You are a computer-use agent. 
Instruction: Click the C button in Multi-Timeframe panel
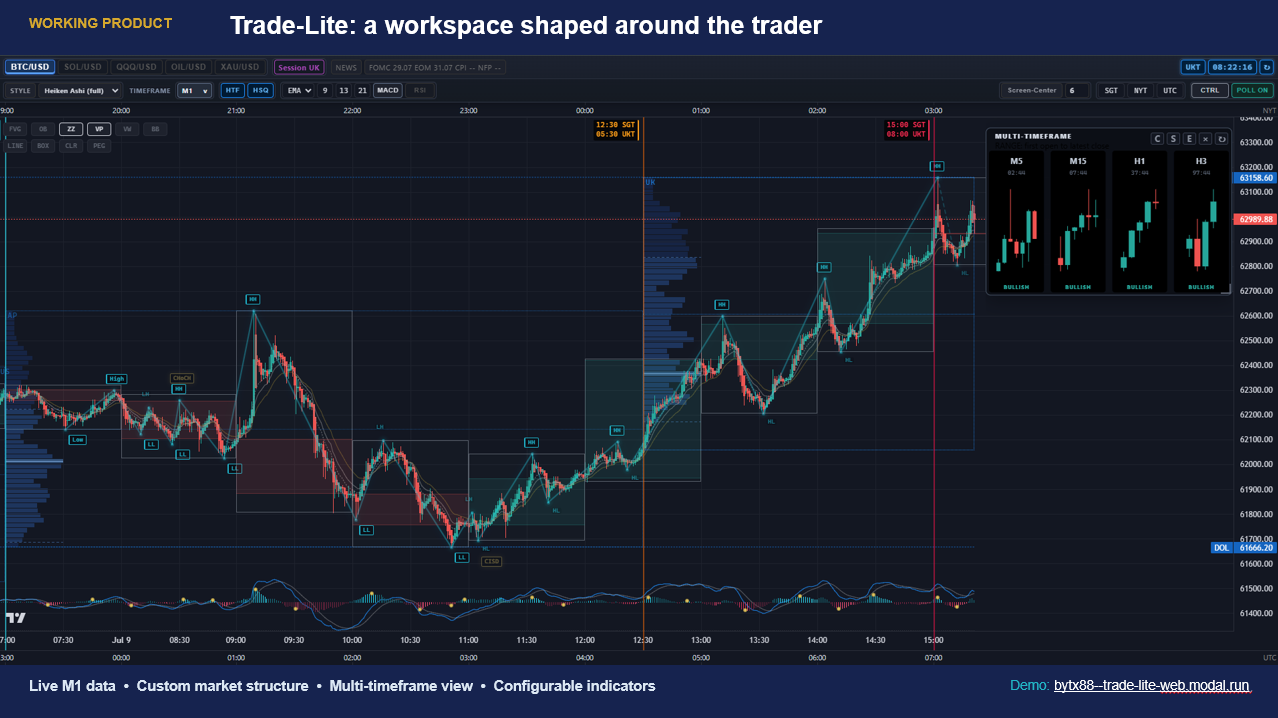point(1157,139)
